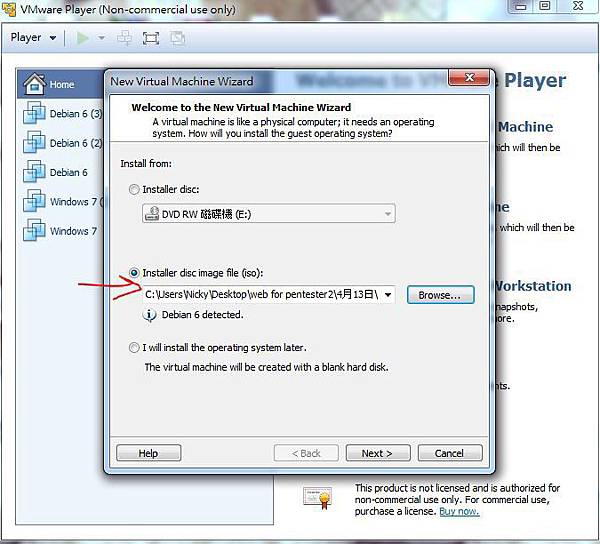Click the first Windows 7 VM icon
Image resolution: width=600 pixels, height=544 pixels.
34,201
